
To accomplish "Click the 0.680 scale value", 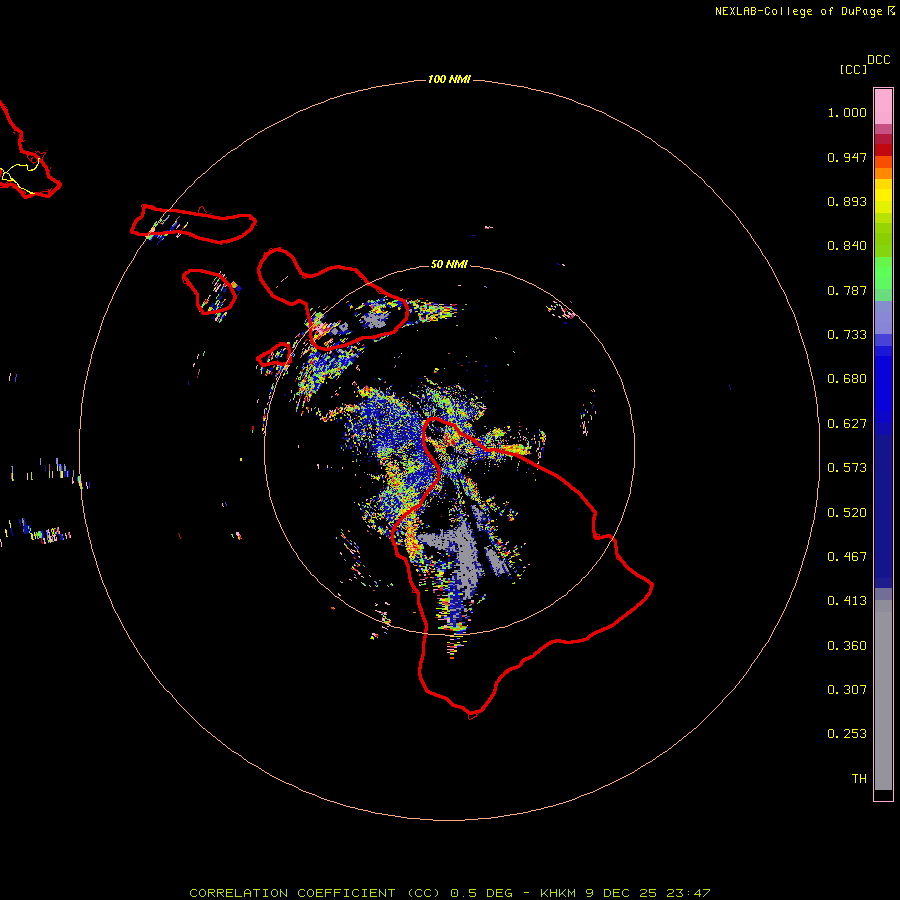I will click(847, 379).
